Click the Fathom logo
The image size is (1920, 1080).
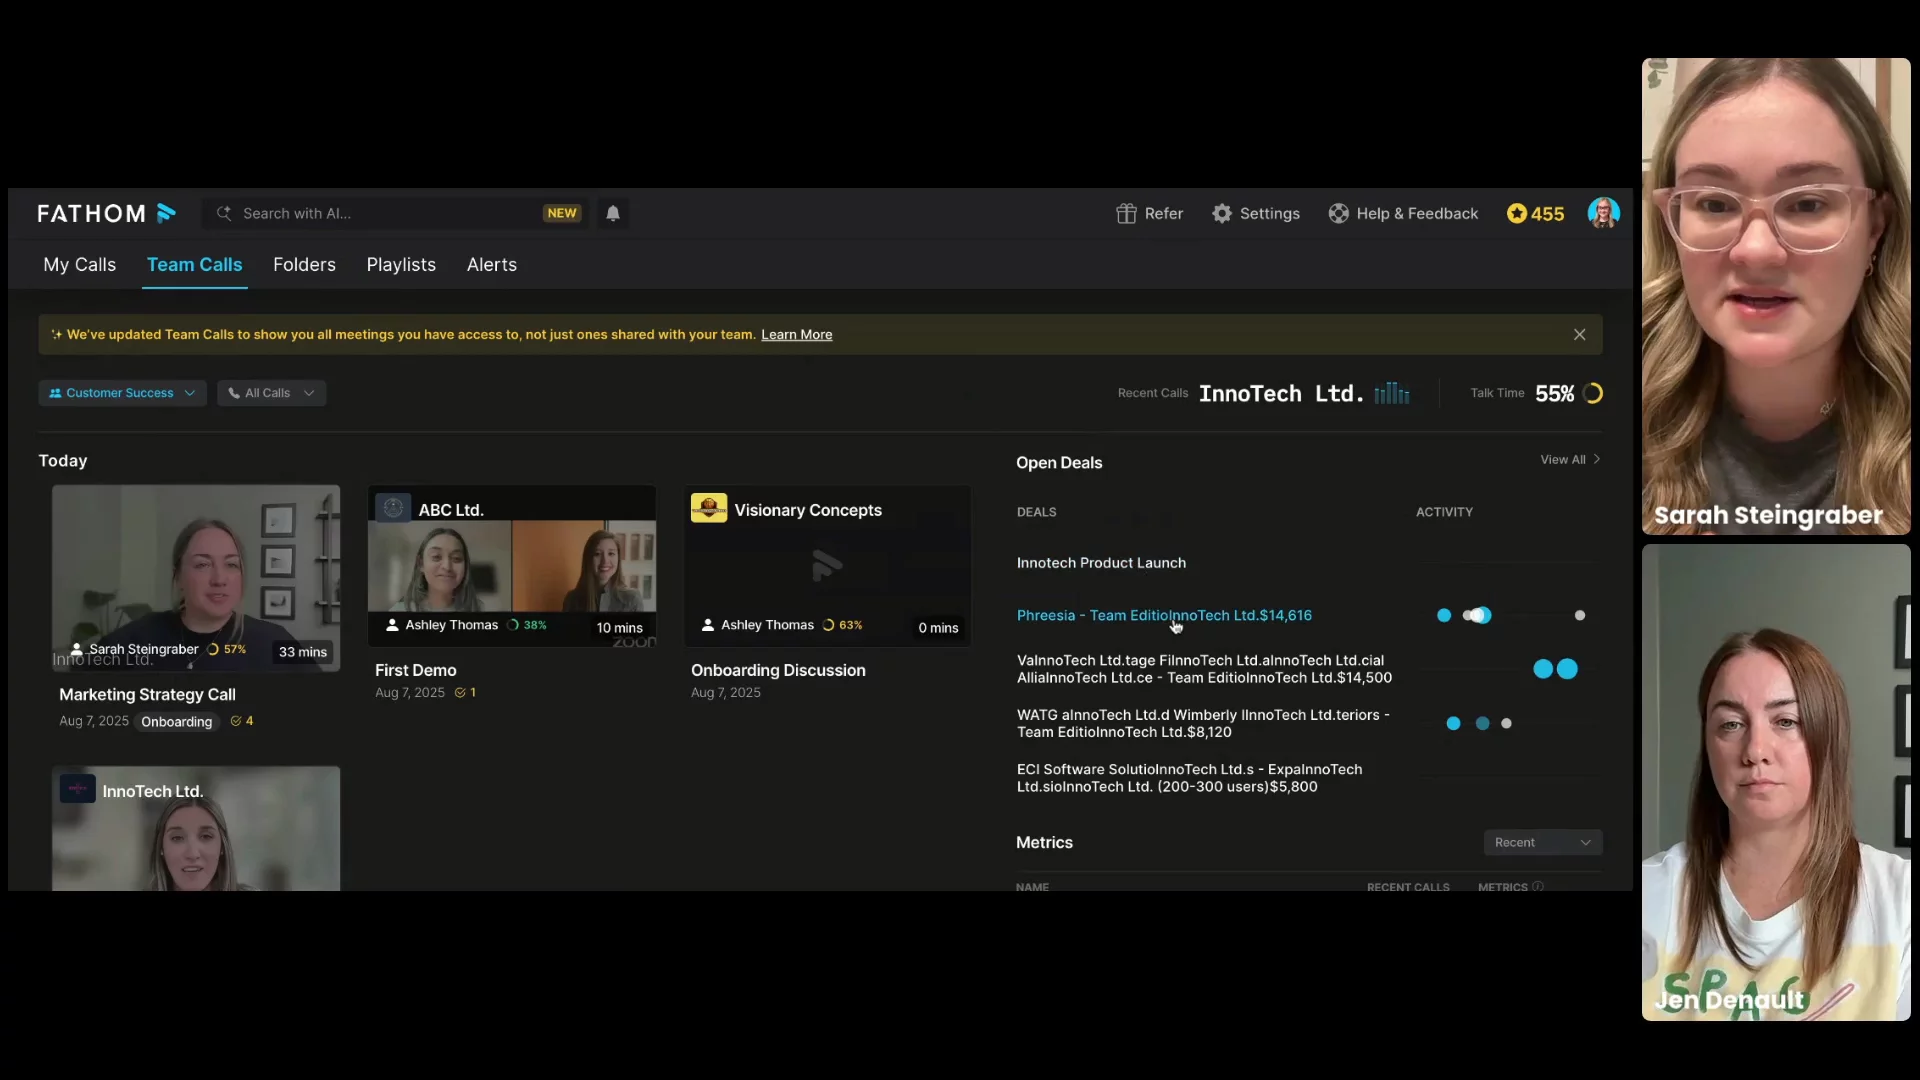(106, 213)
